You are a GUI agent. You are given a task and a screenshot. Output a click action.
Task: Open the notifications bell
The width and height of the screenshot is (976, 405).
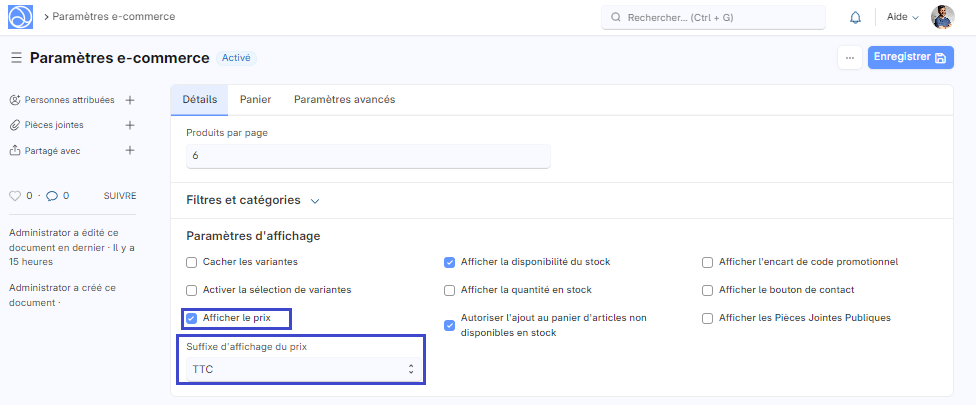[855, 17]
